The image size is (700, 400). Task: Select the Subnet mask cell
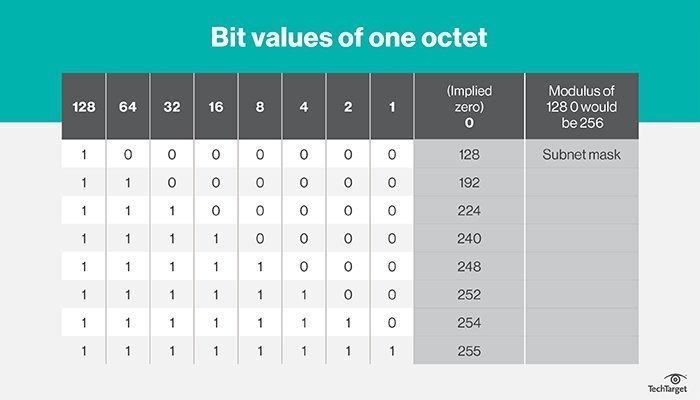581,155
